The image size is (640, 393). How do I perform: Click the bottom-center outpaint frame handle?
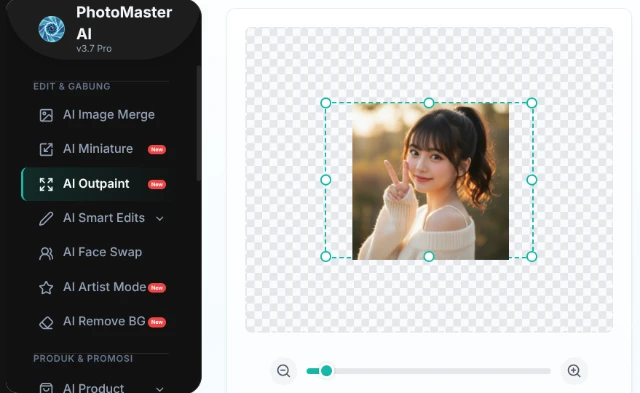[429, 256]
